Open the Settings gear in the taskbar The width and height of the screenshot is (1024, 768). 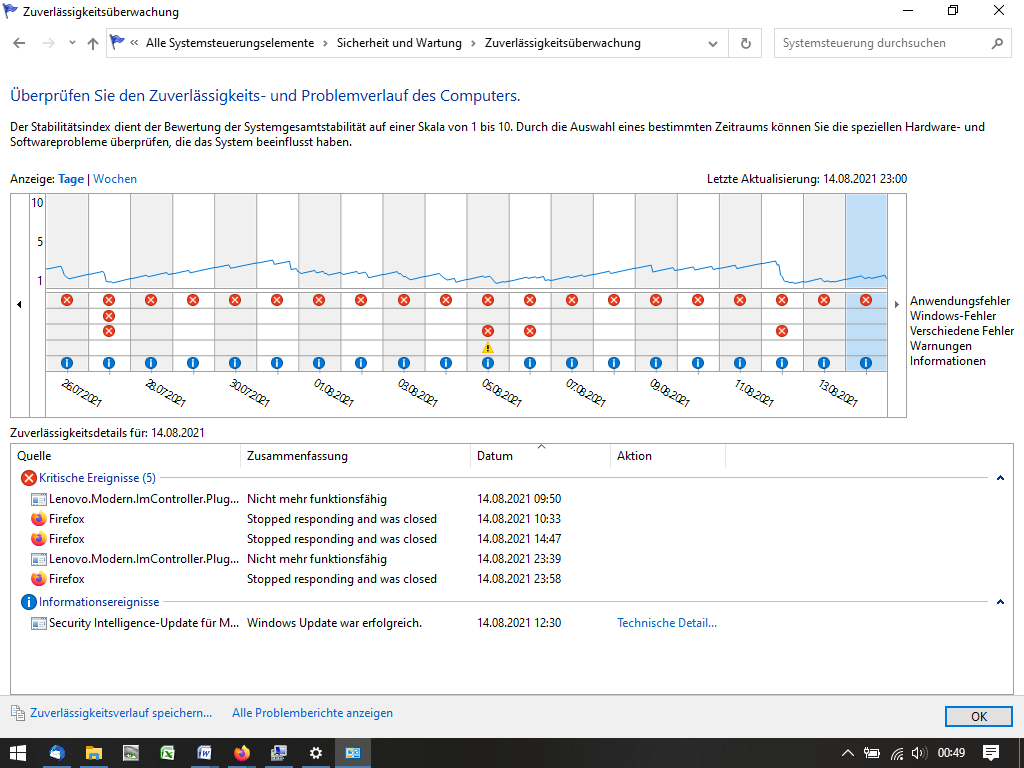pyautogui.click(x=316, y=753)
